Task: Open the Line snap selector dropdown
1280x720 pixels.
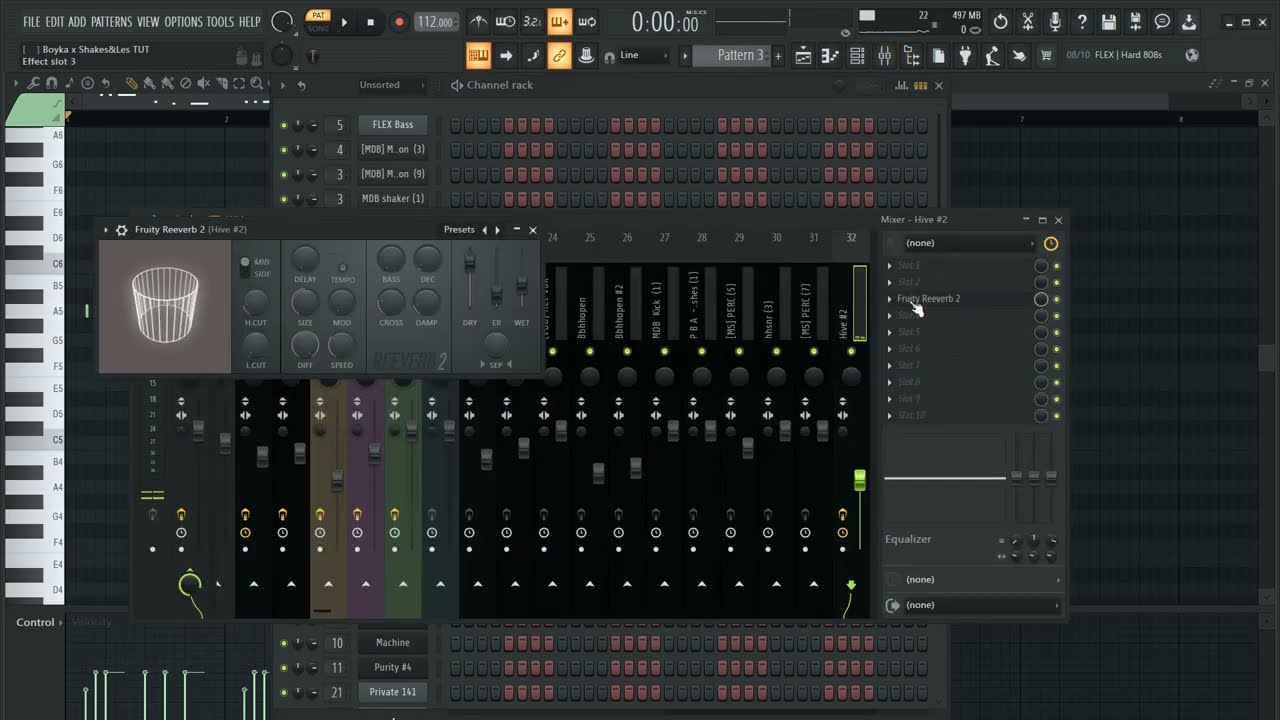Action: tap(645, 56)
